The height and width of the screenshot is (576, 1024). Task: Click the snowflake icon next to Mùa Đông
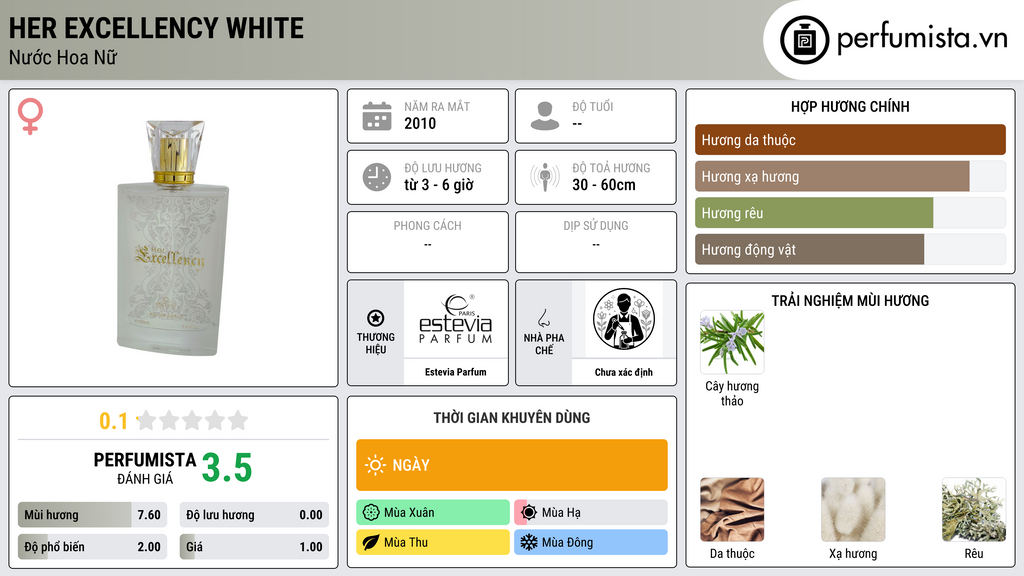coord(529,542)
